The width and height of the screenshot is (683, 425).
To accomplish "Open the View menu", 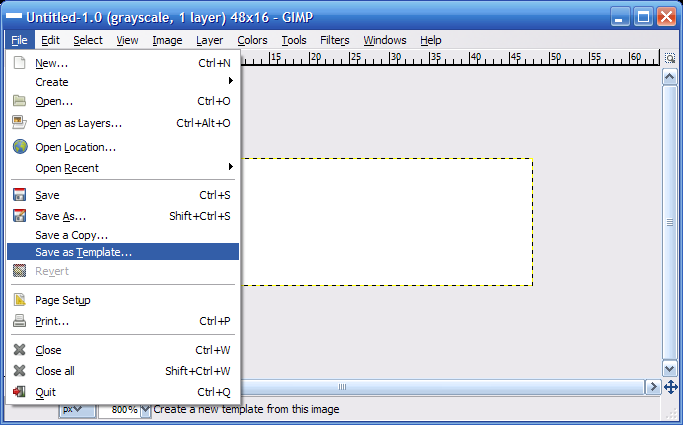I will (127, 40).
